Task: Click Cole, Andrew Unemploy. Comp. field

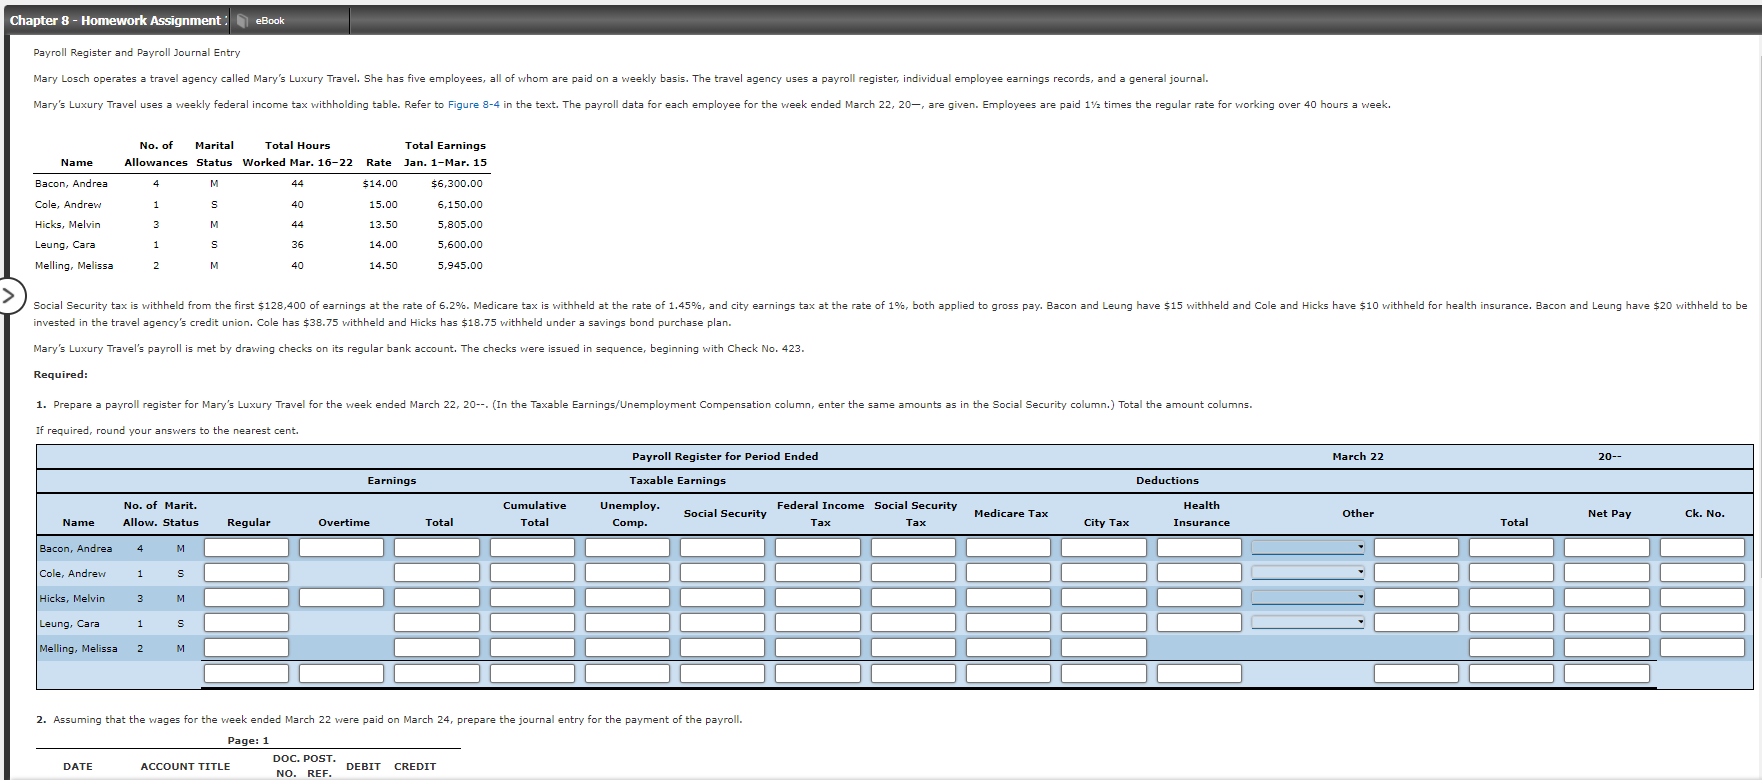Action: (x=627, y=573)
